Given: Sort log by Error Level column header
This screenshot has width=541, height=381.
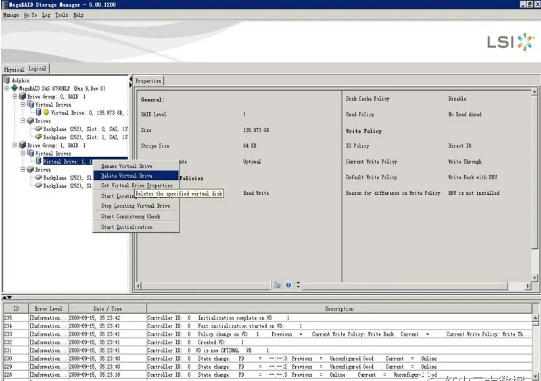Looking at the screenshot, I should point(48,309).
